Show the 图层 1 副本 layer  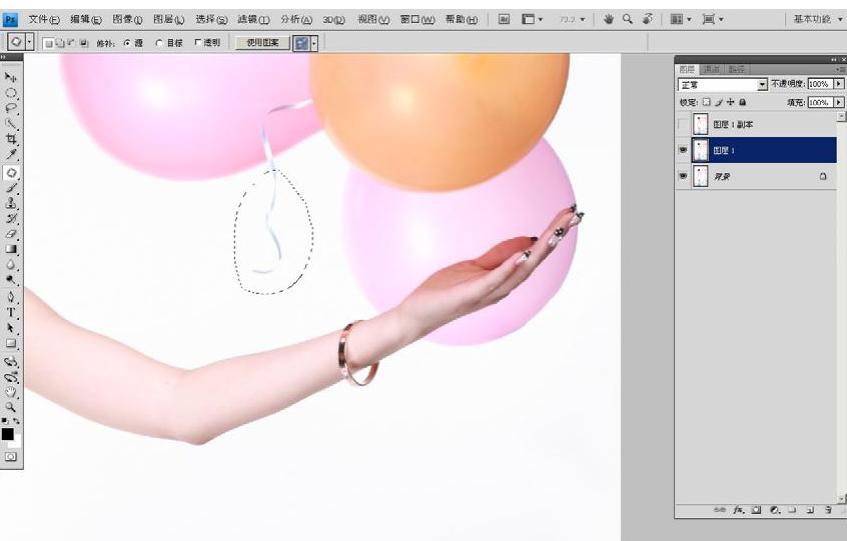(683, 124)
